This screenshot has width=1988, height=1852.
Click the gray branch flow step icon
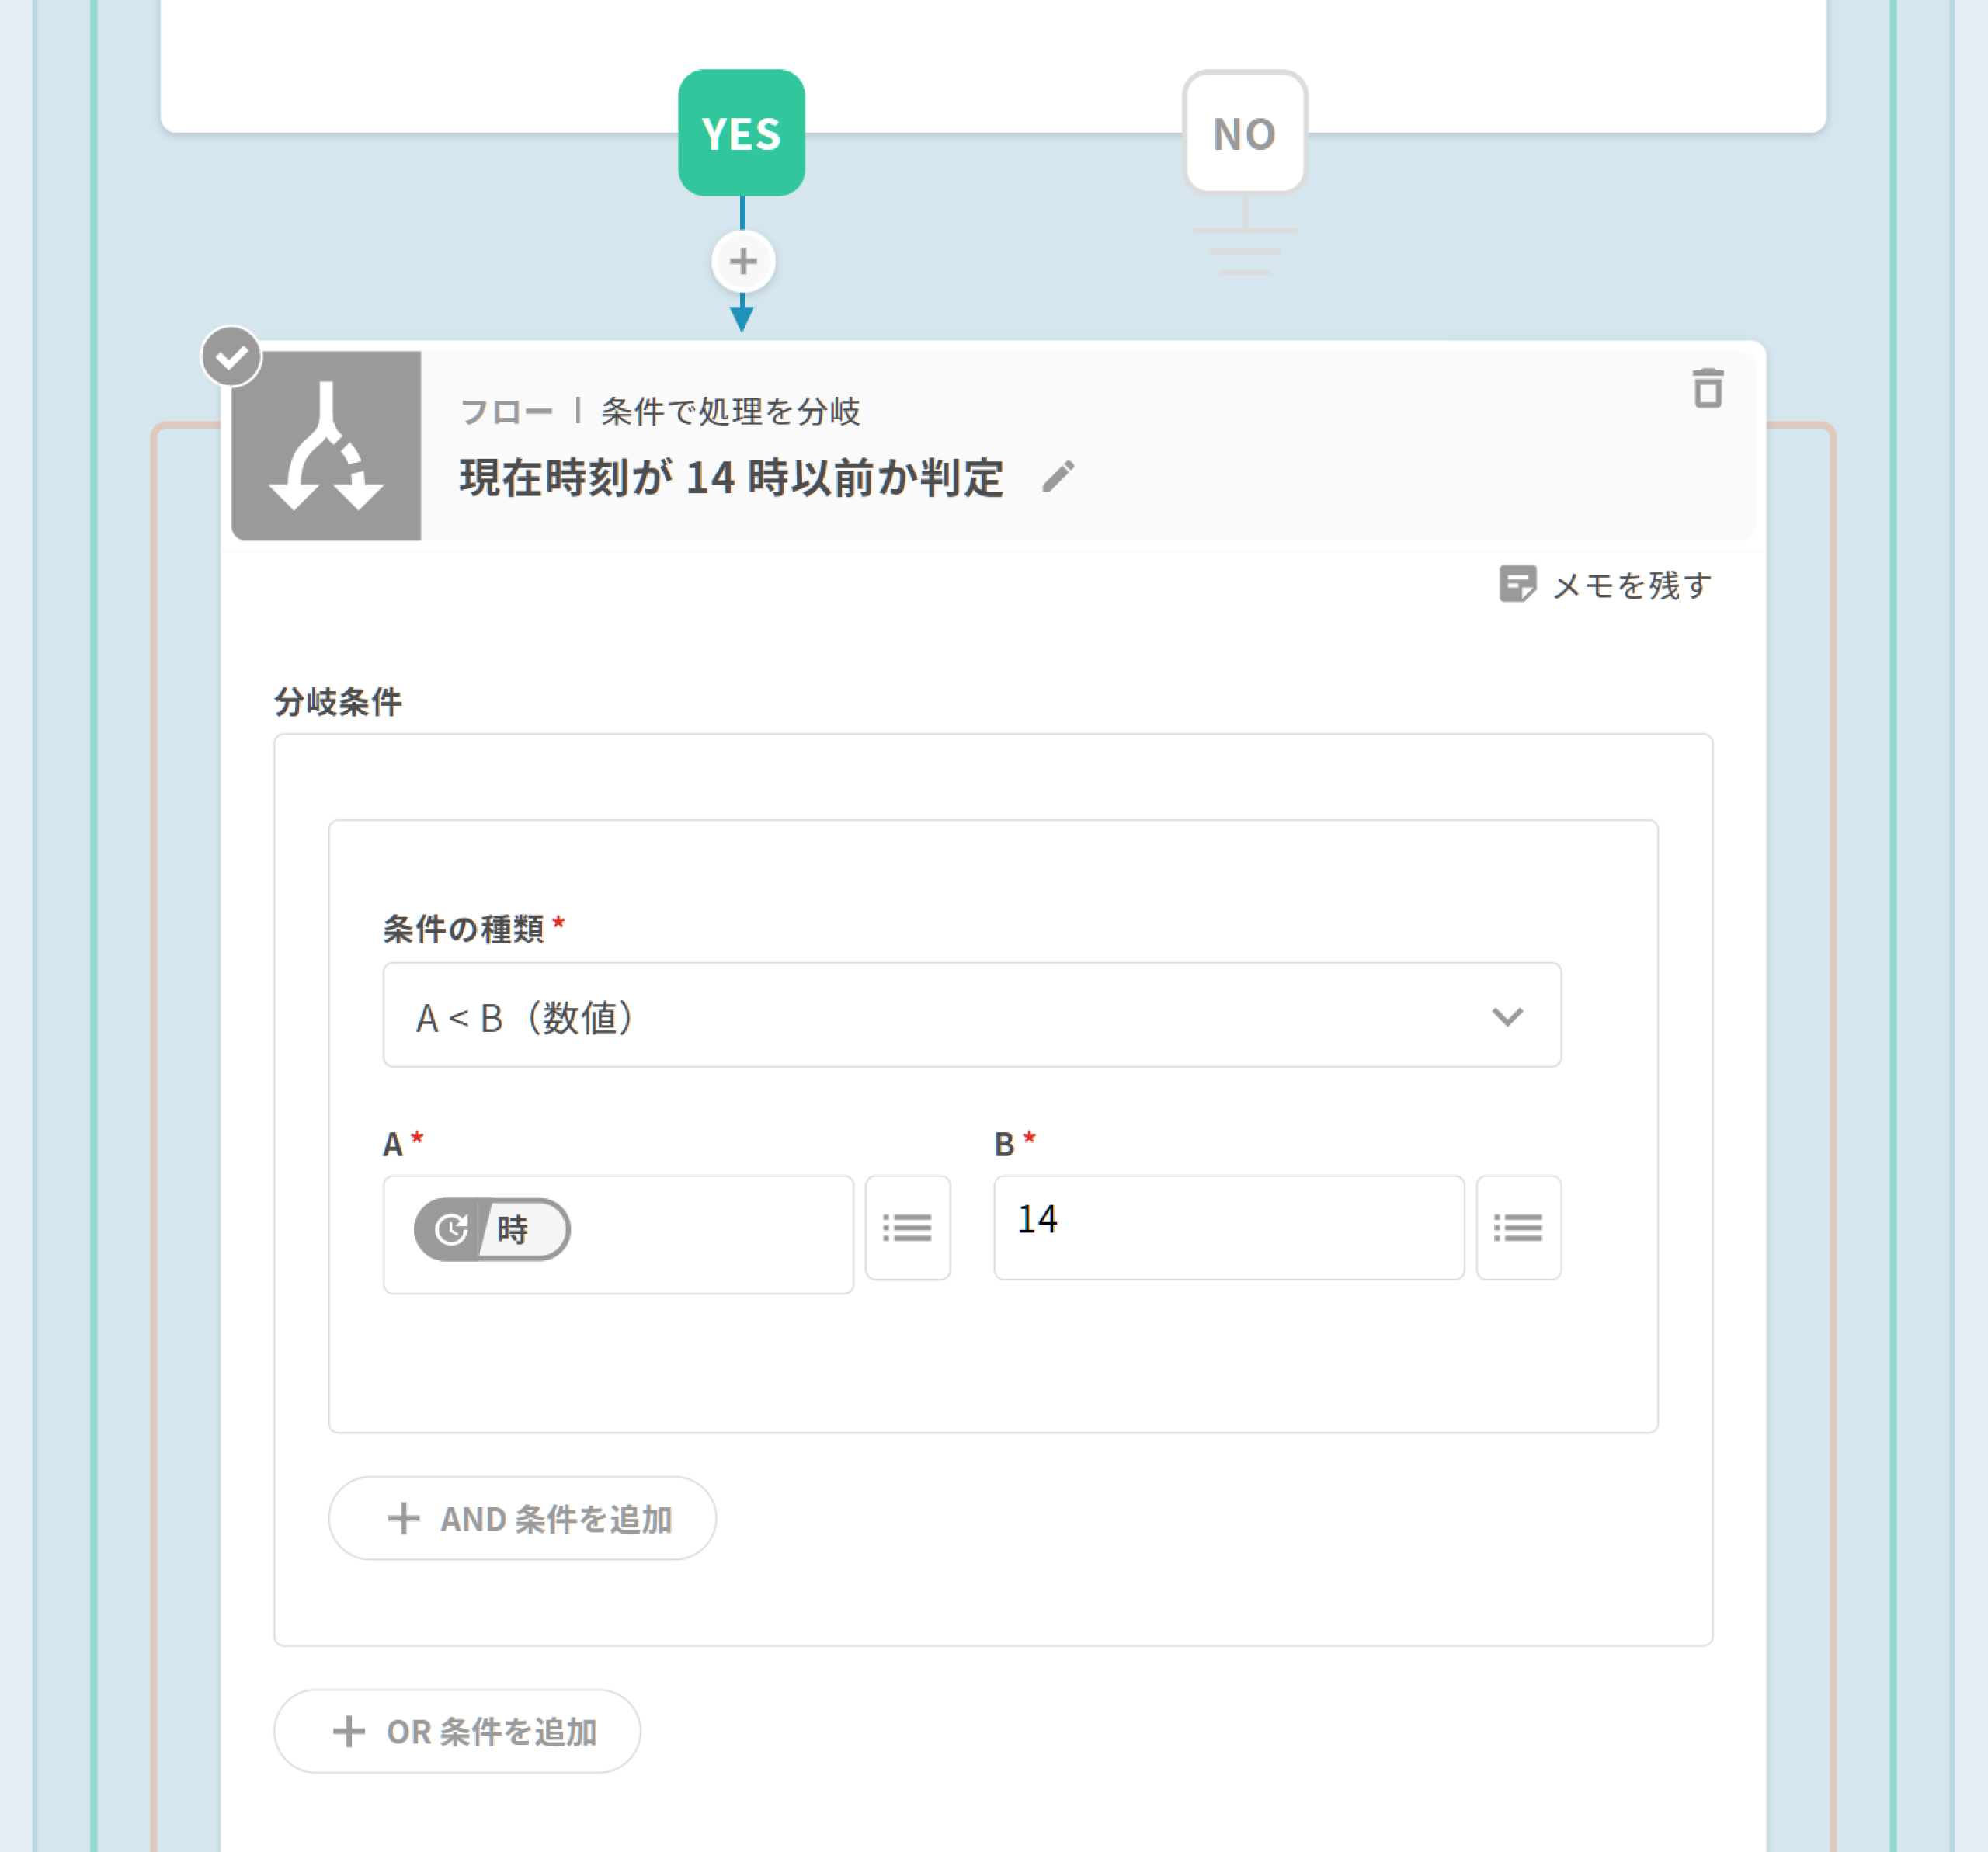point(326,445)
